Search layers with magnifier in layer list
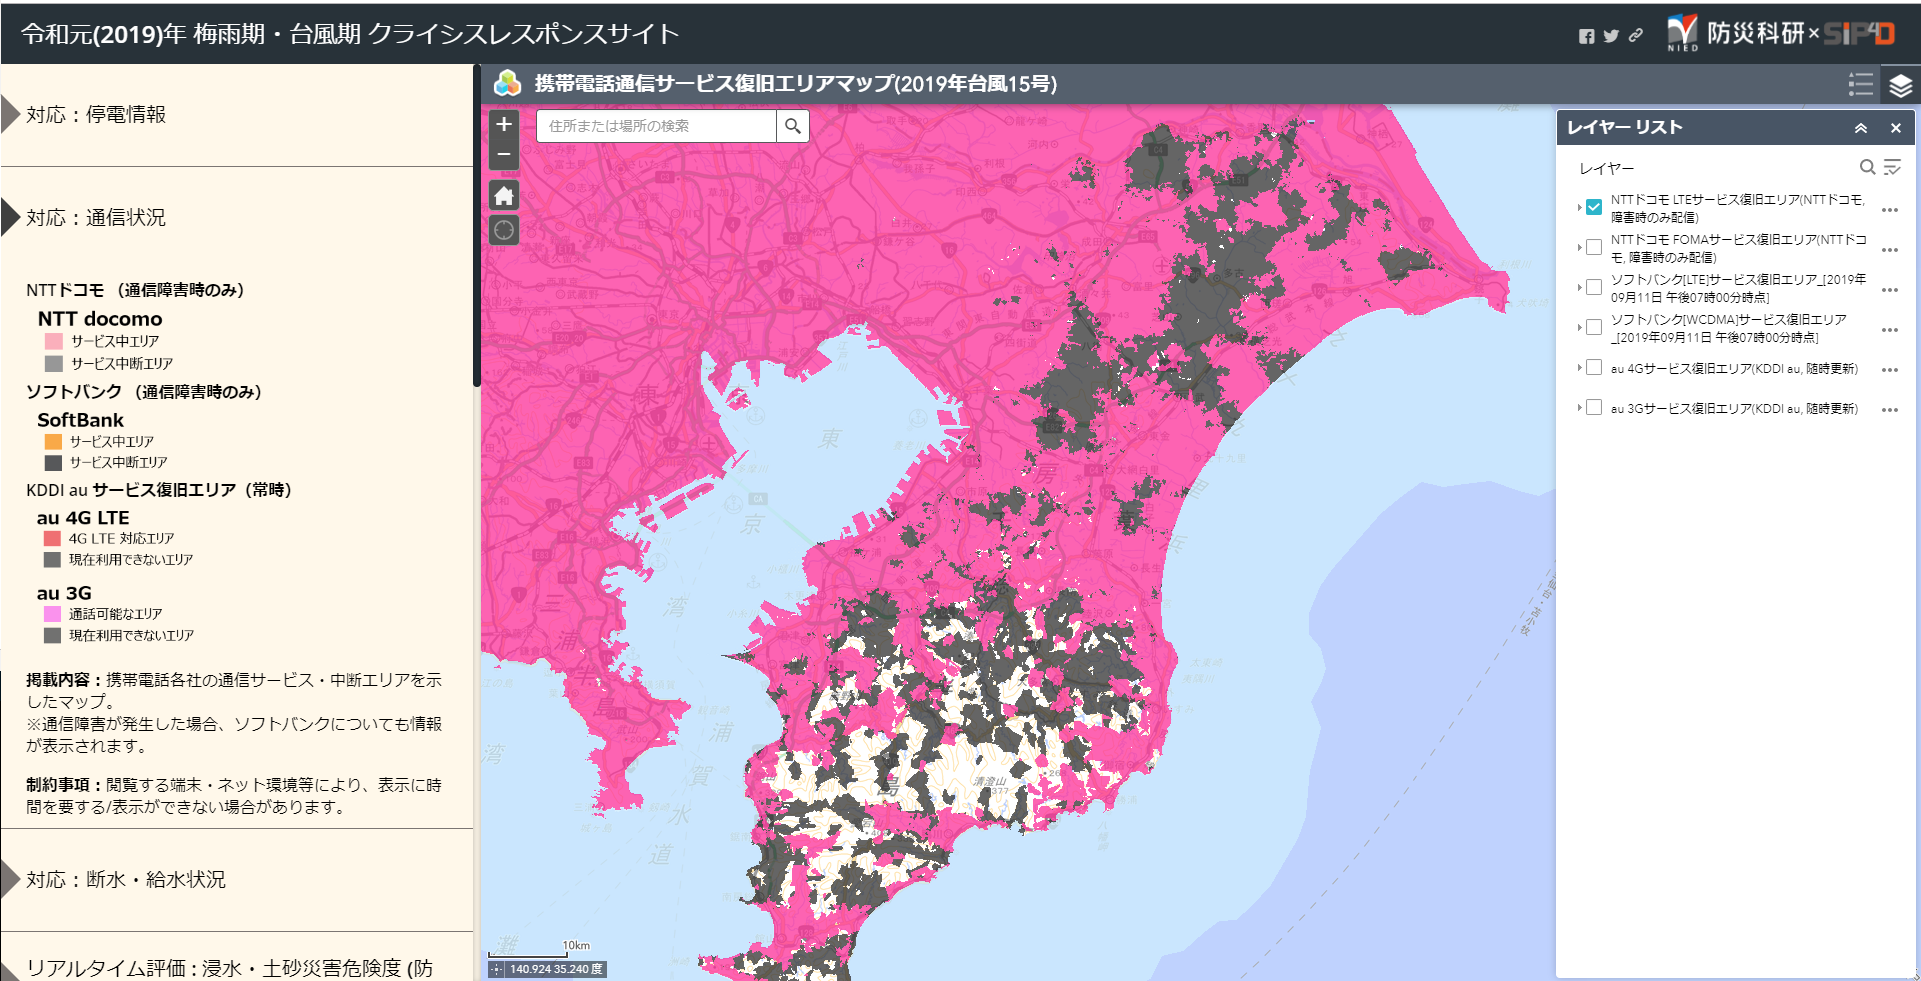Viewport: 1921px width, 981px height. pos(1867,167)
